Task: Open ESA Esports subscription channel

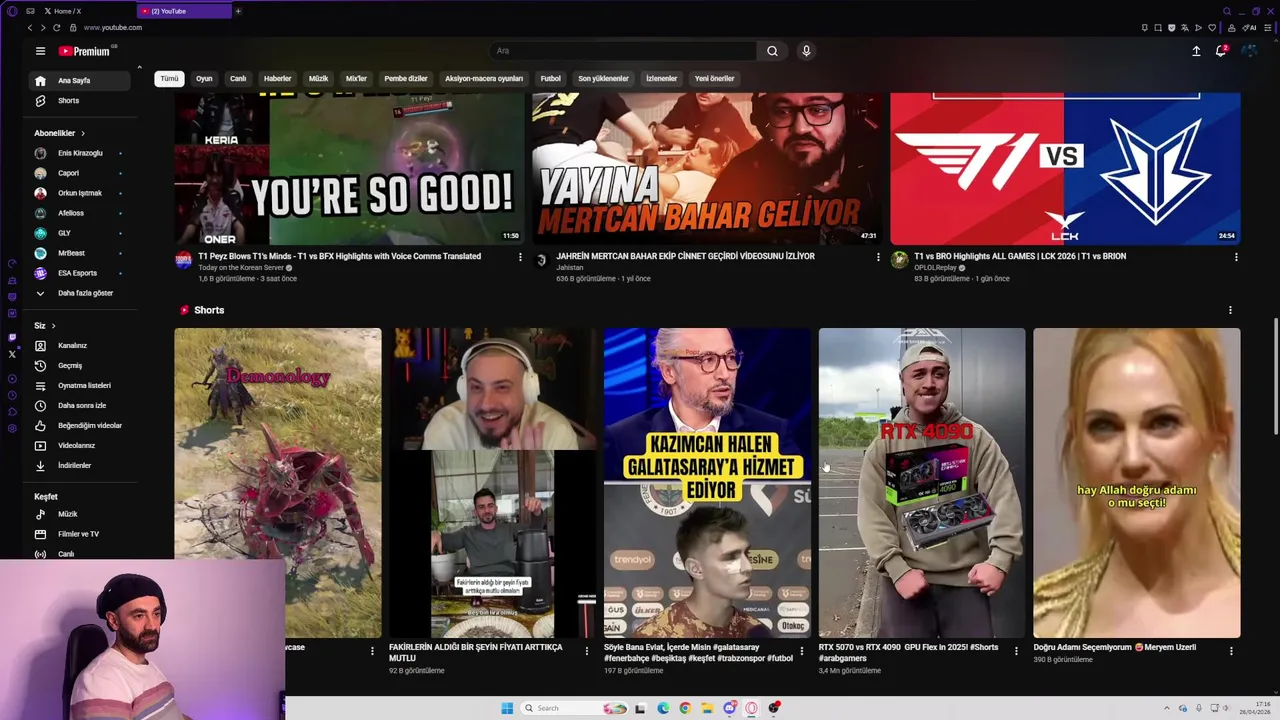Action: pos(81,273)
